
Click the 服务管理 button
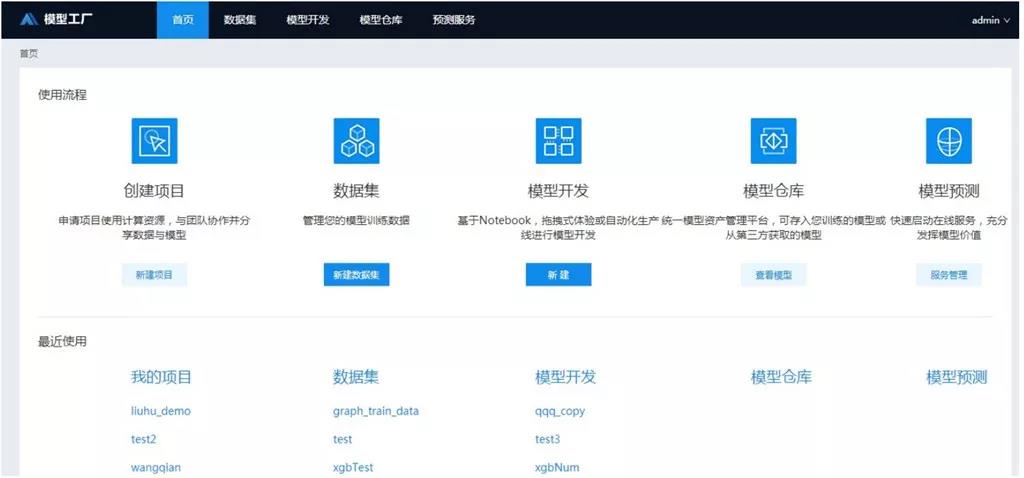(948, 275)
